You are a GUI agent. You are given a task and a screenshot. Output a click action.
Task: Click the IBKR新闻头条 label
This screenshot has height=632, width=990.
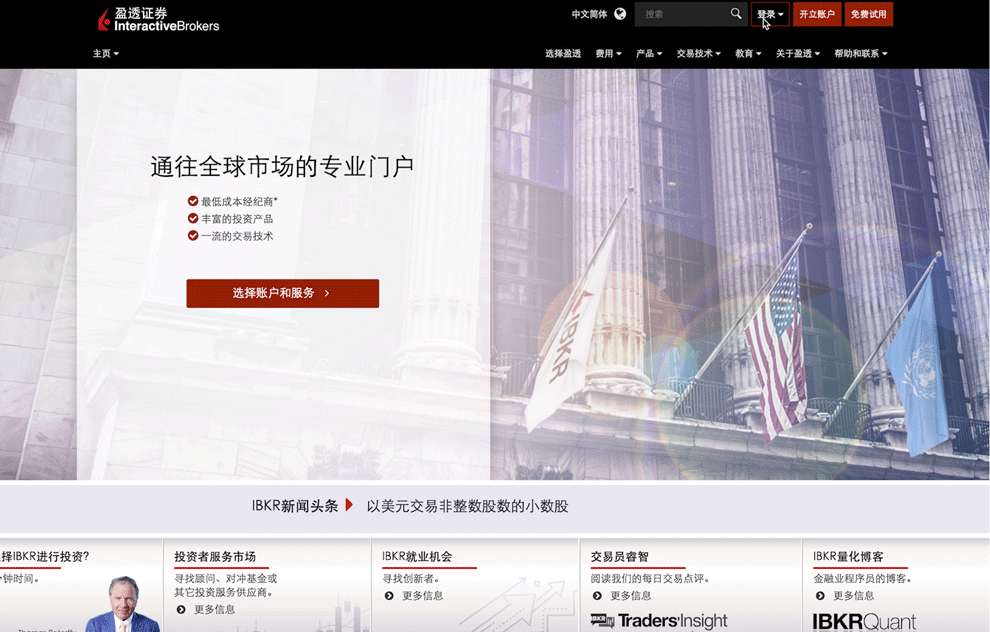pyautogui.click(x=295, y=506)
